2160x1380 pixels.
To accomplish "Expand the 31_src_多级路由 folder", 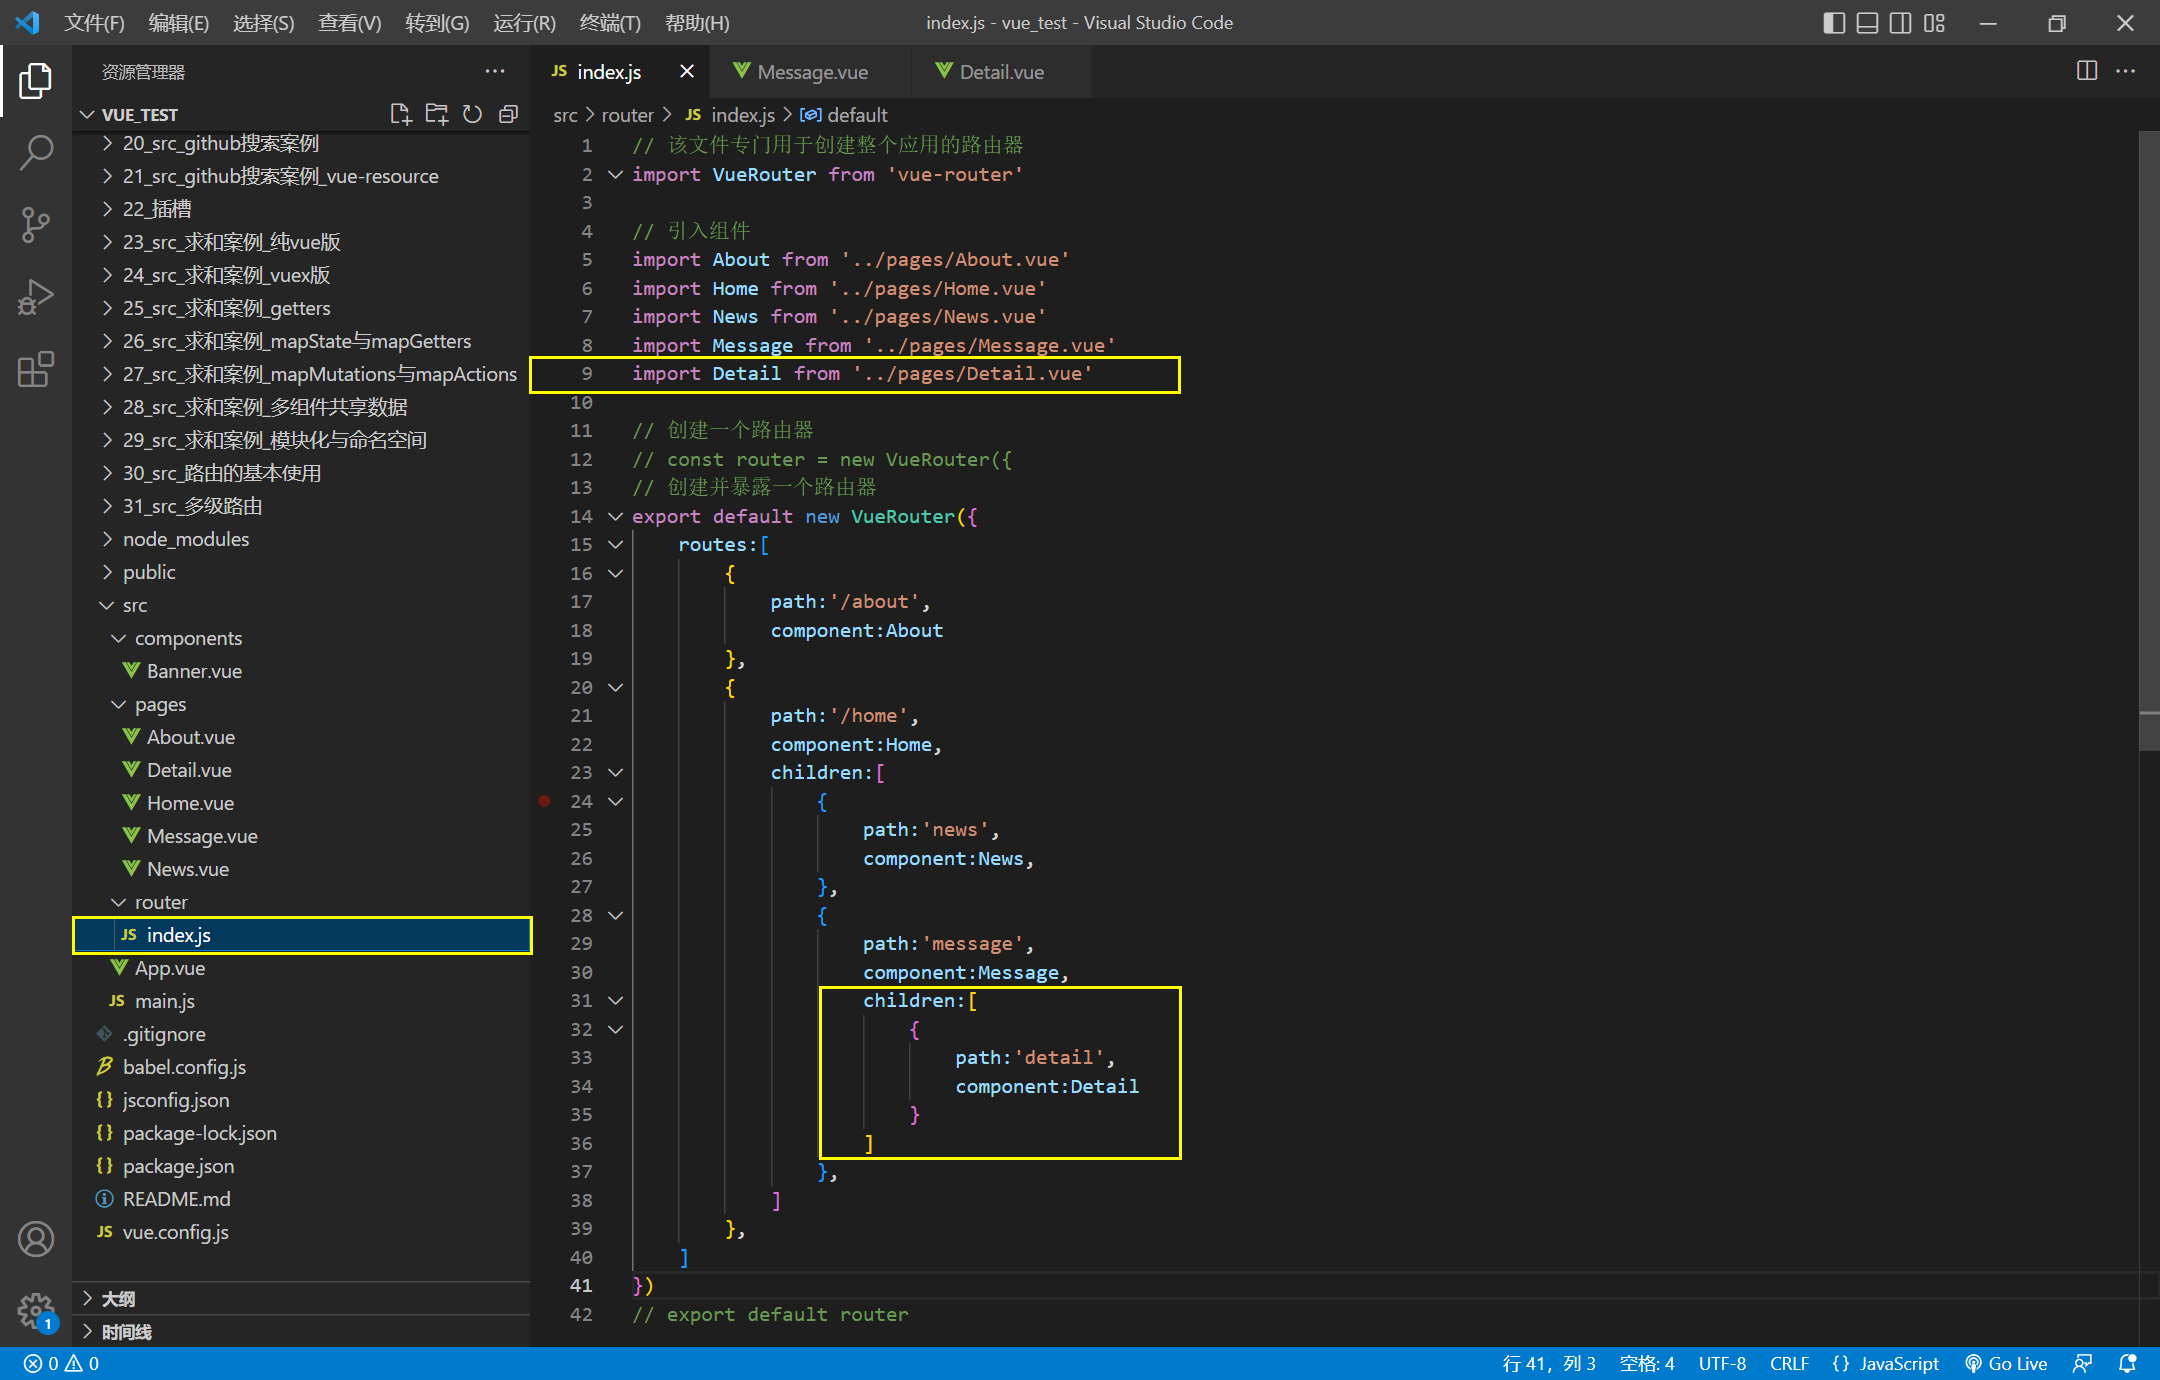I will click(192, 506).
